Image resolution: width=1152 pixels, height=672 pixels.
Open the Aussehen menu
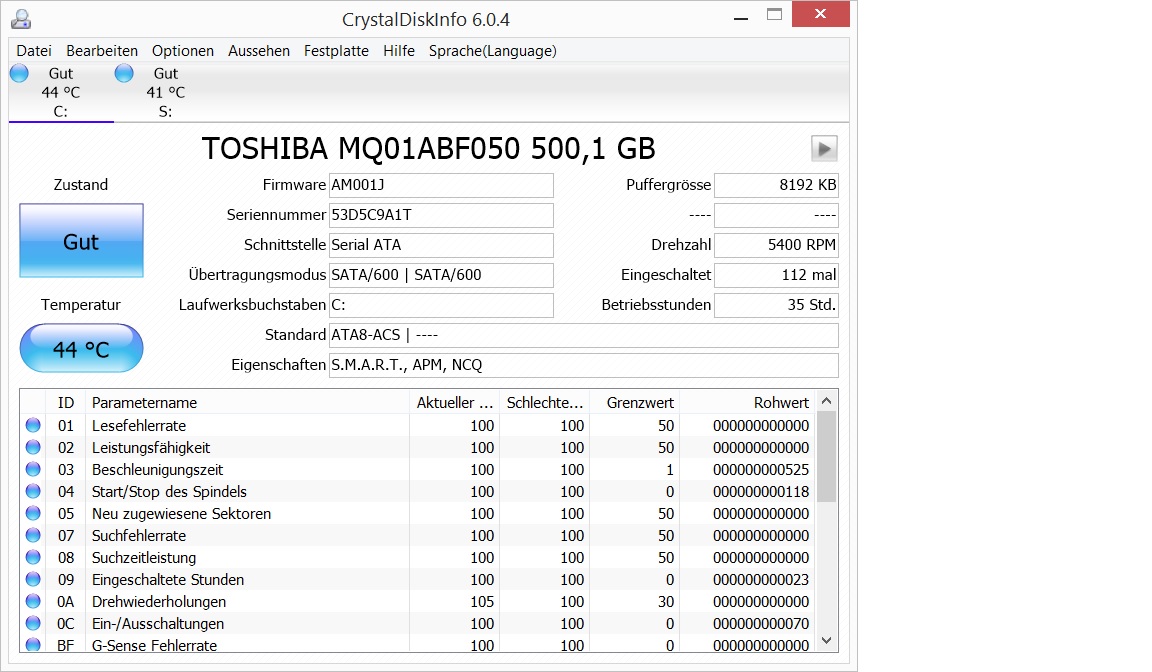coord(259,51)
